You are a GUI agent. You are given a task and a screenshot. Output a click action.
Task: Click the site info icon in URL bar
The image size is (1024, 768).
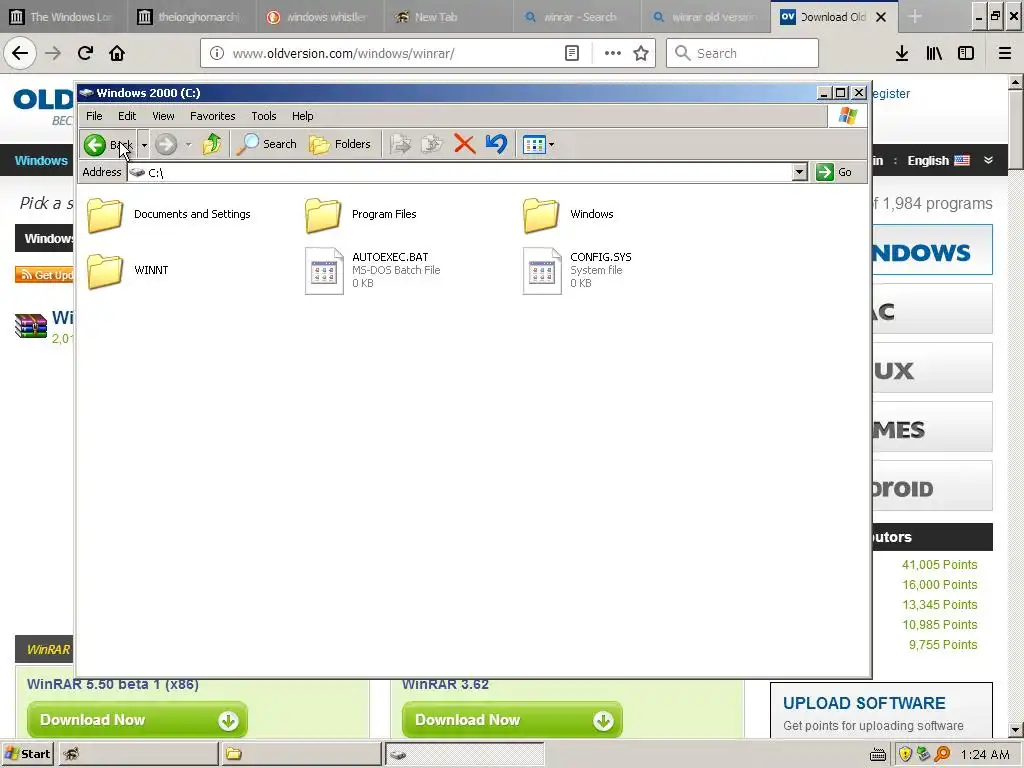click(217, 53)
